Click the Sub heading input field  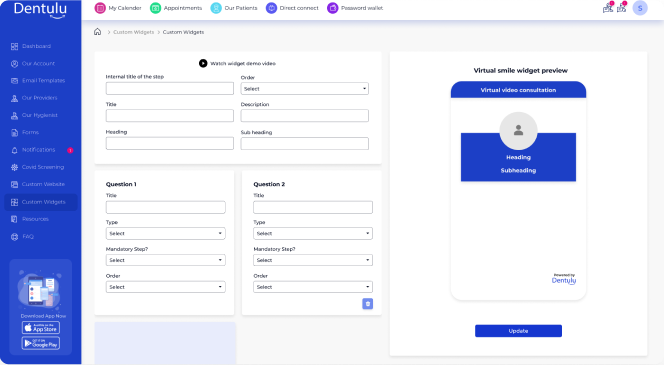pyautogui.click(x=304, y=144)
